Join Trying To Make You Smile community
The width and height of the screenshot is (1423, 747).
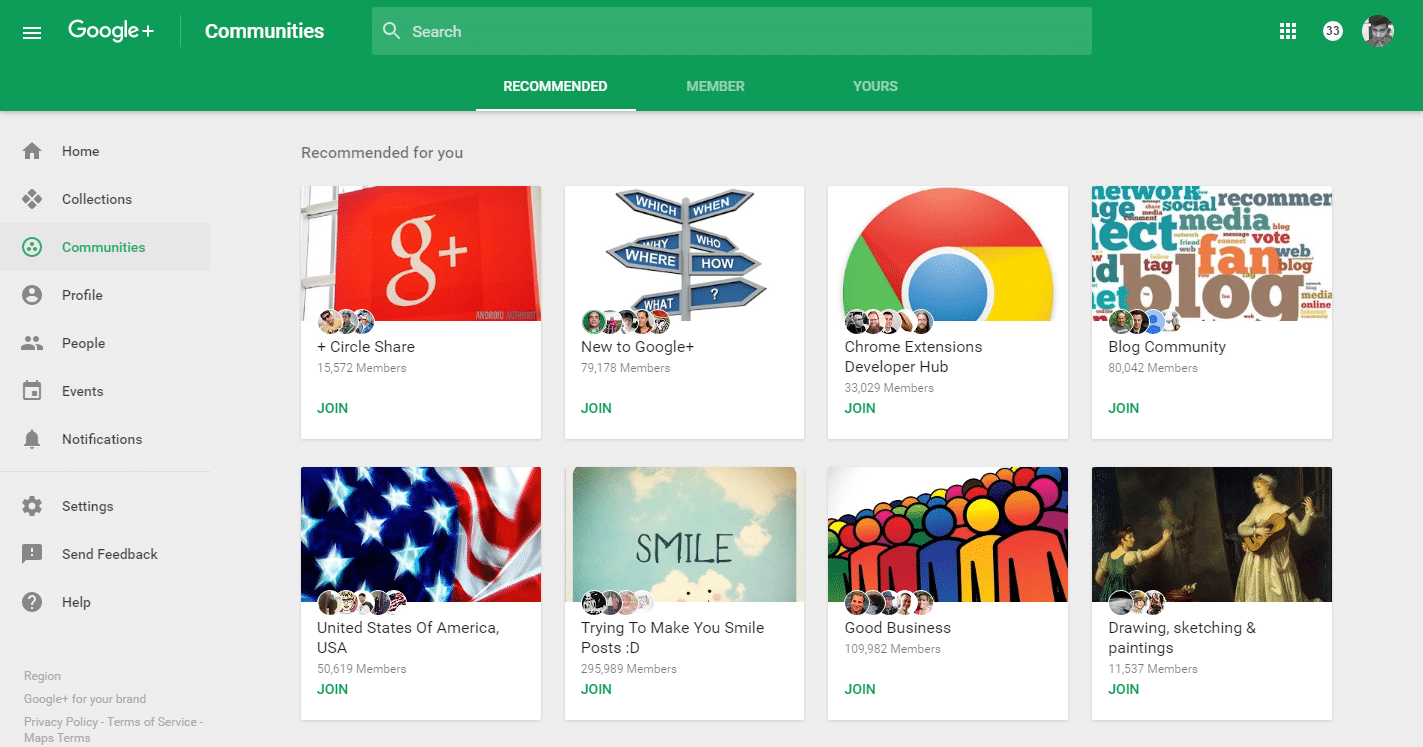pos(596,689)
